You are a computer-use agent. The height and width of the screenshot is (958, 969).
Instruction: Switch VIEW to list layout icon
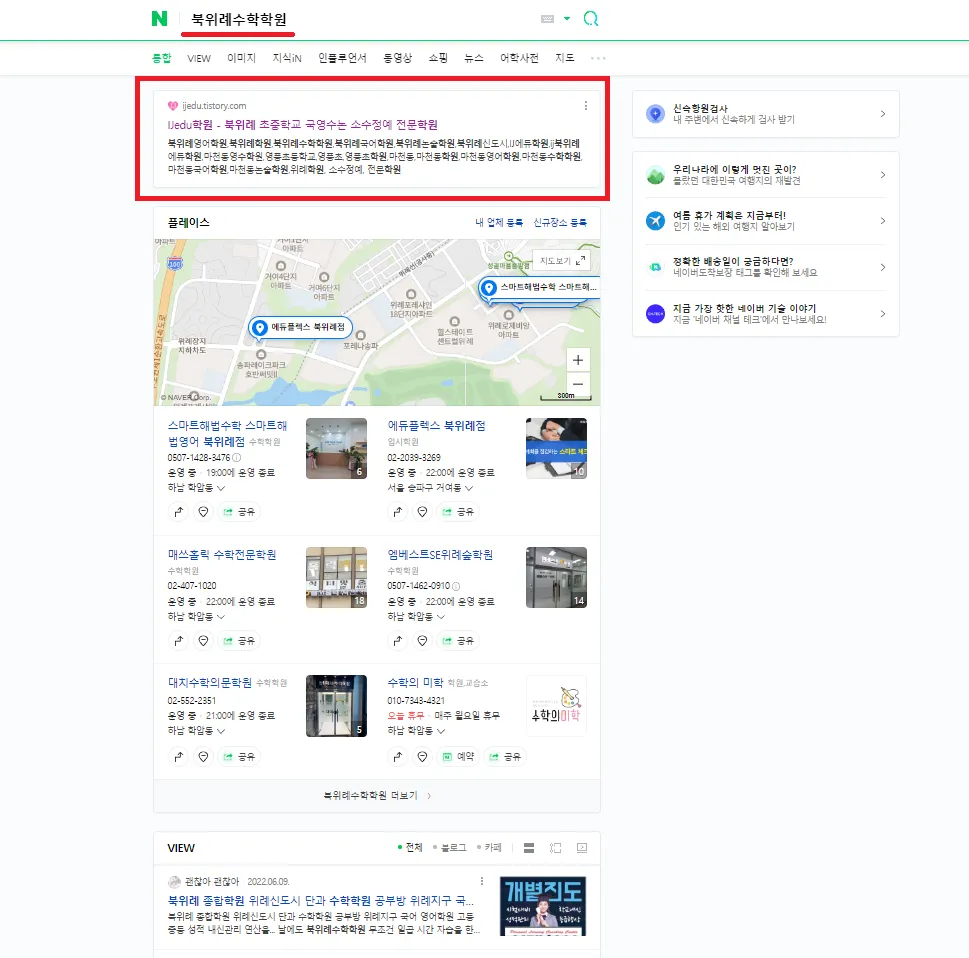pyautogui.click(x=529, y=848)
